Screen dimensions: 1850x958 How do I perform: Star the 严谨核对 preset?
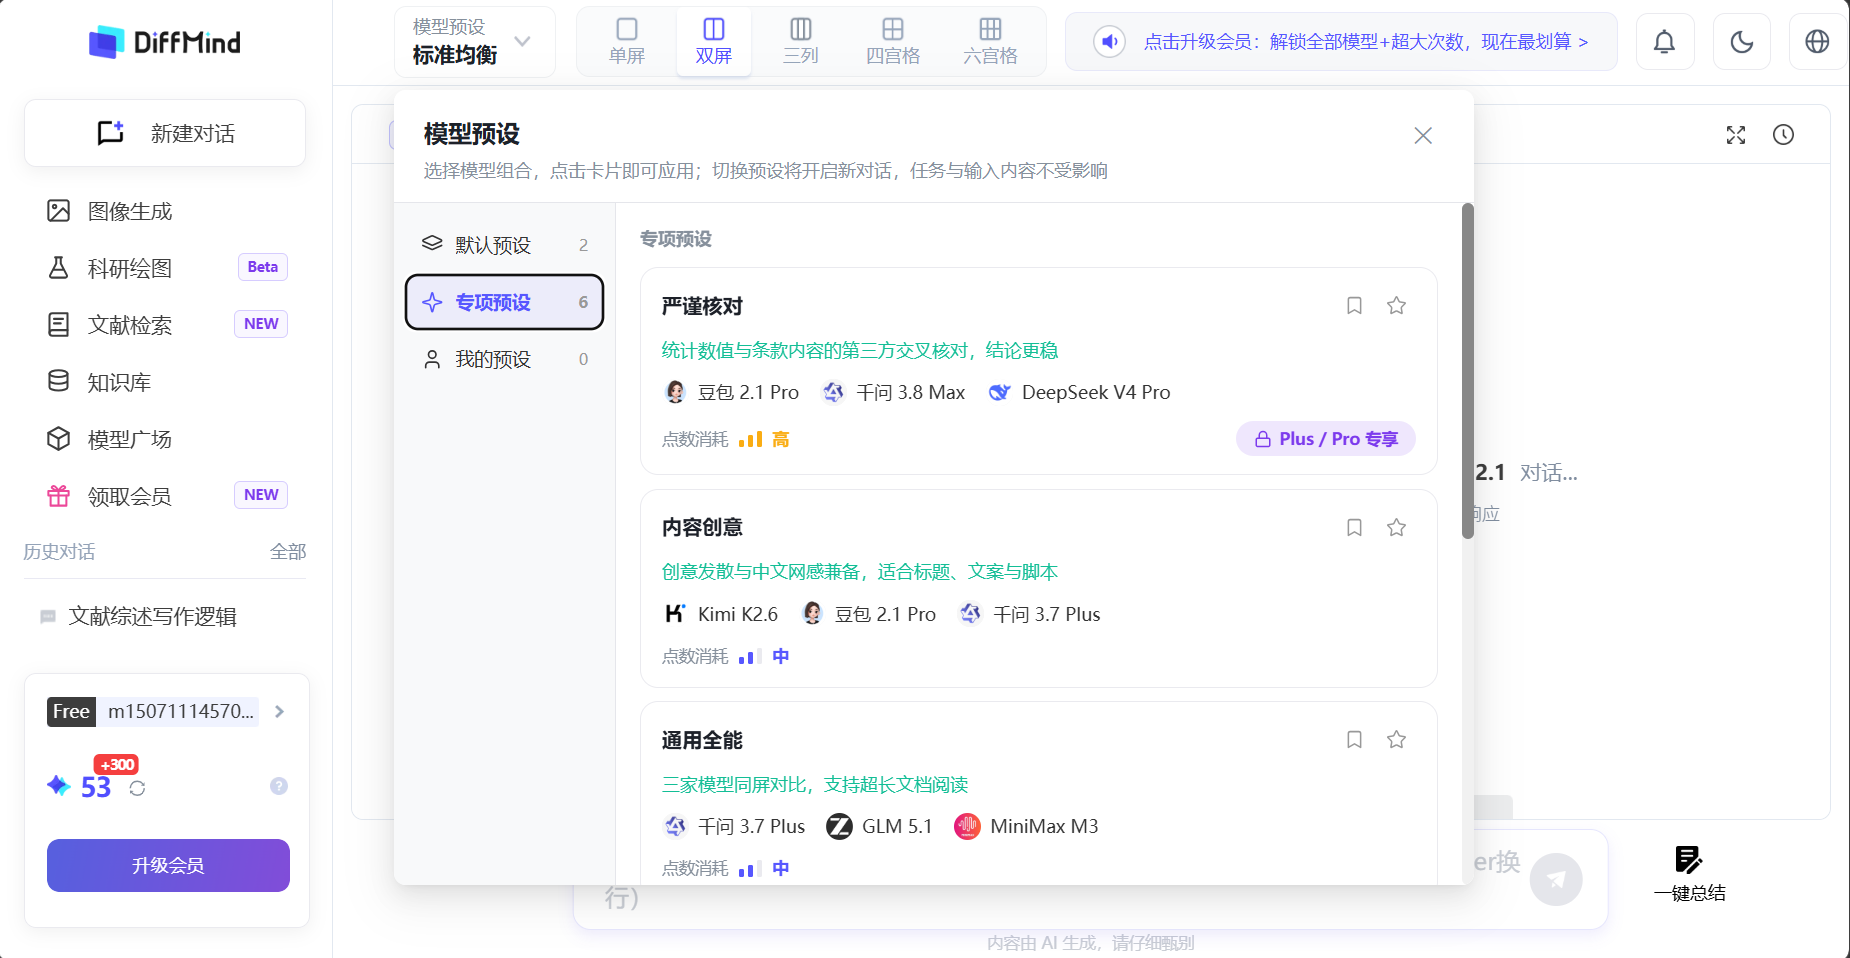(x=1397, y=306)
